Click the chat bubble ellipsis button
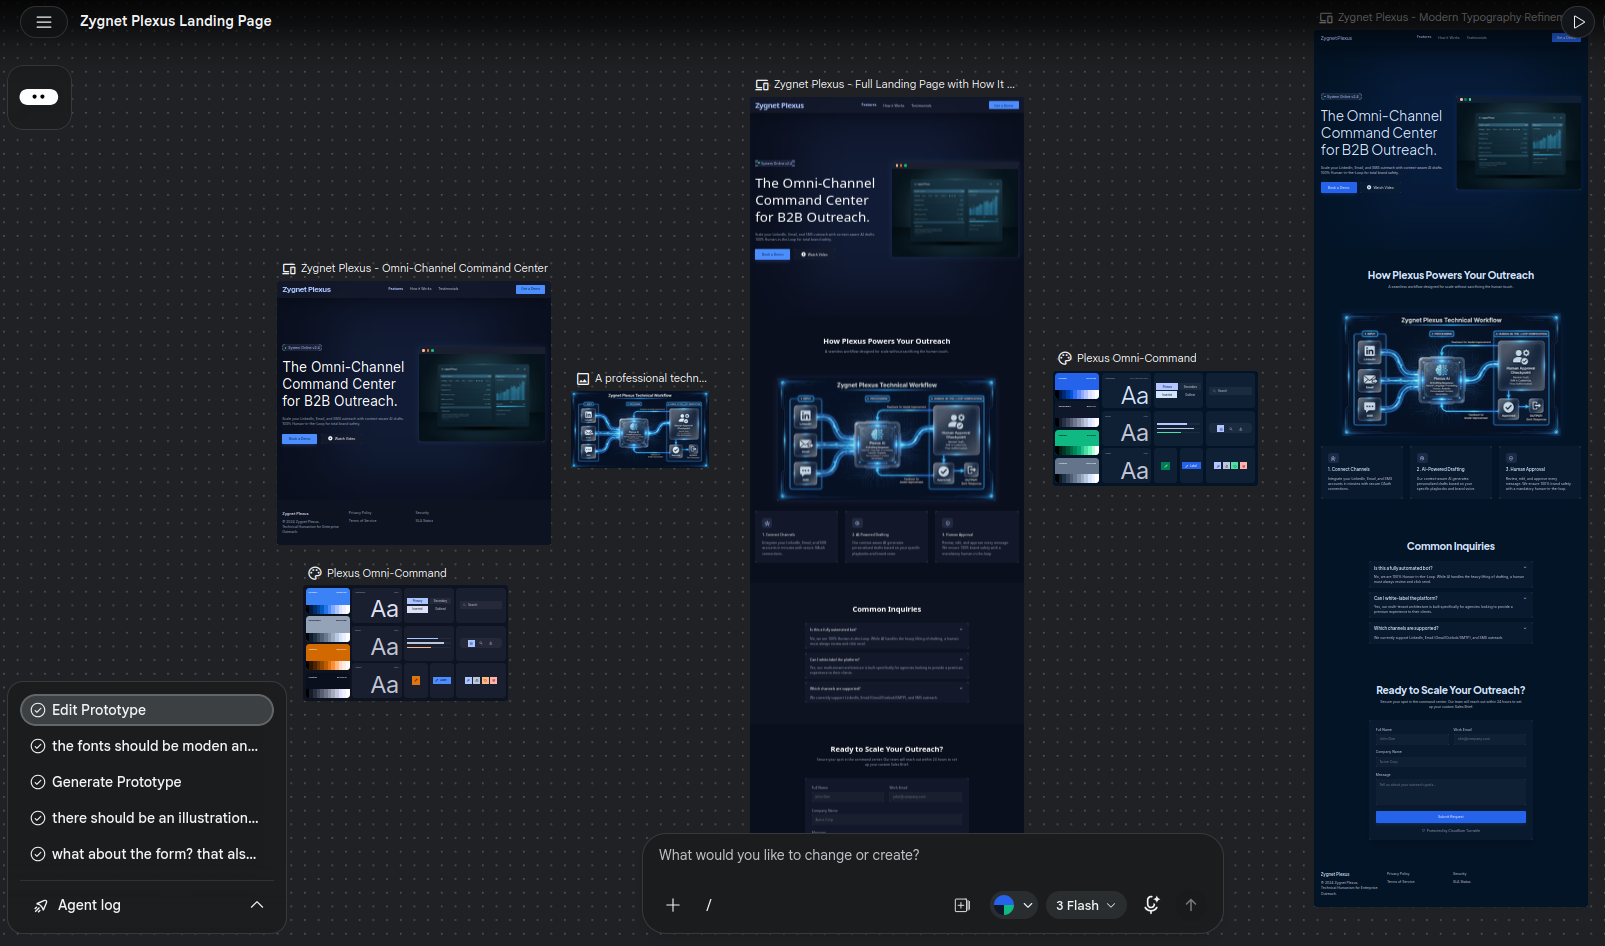This screenshot has width=1605, height=946. click(x=39, y=97)
